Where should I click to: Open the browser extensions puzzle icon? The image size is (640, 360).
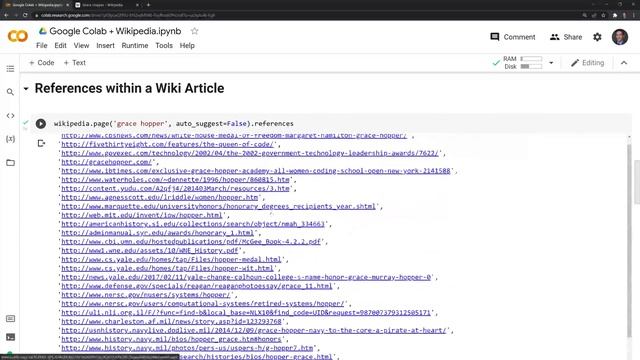tap(615, 15)
